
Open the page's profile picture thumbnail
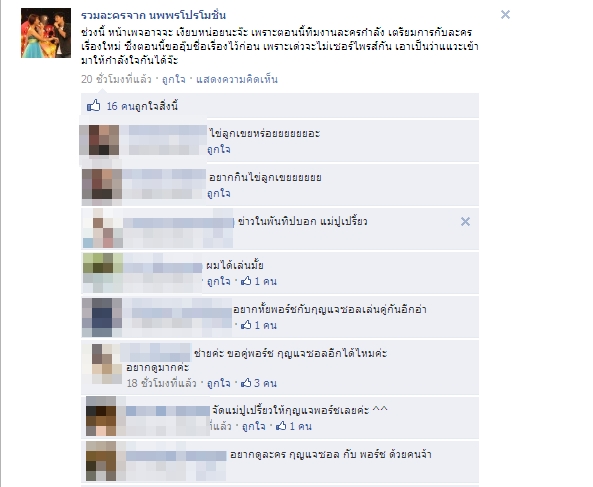tap(46, 33)
